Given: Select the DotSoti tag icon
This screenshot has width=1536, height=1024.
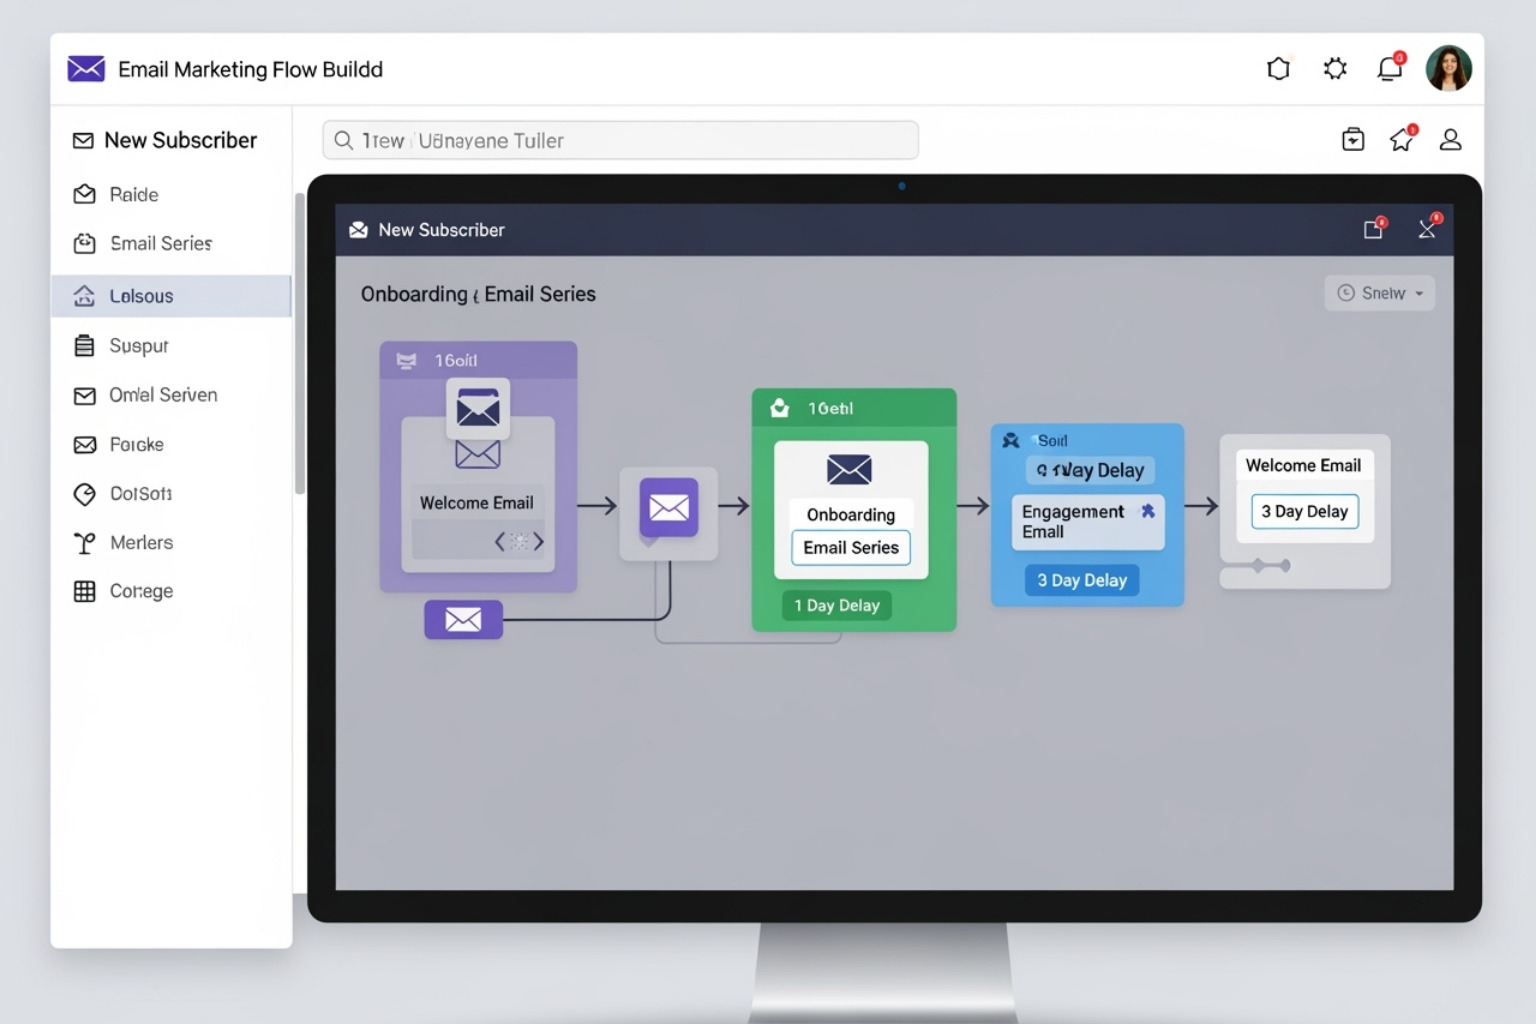Looking at the screenshot, I should point(86,494).
